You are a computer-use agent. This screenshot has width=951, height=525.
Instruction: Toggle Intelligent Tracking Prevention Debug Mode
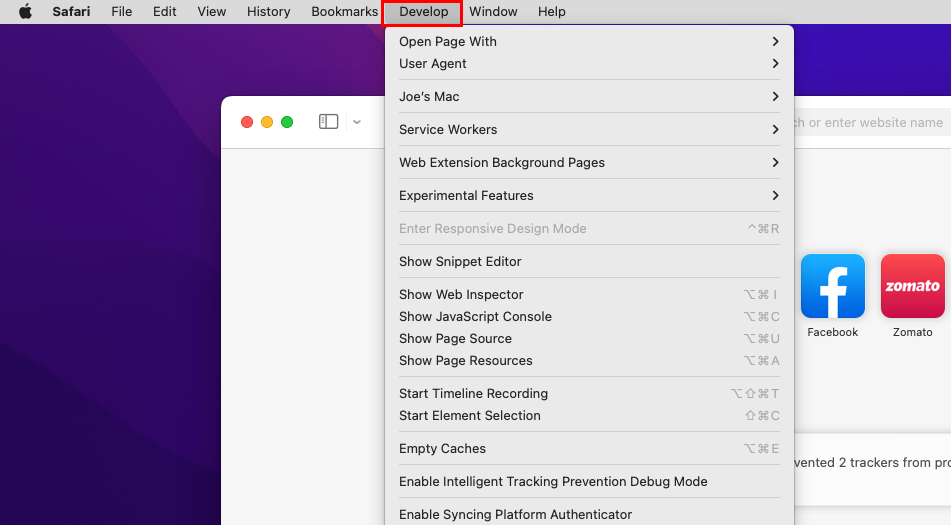coord(553,482)
